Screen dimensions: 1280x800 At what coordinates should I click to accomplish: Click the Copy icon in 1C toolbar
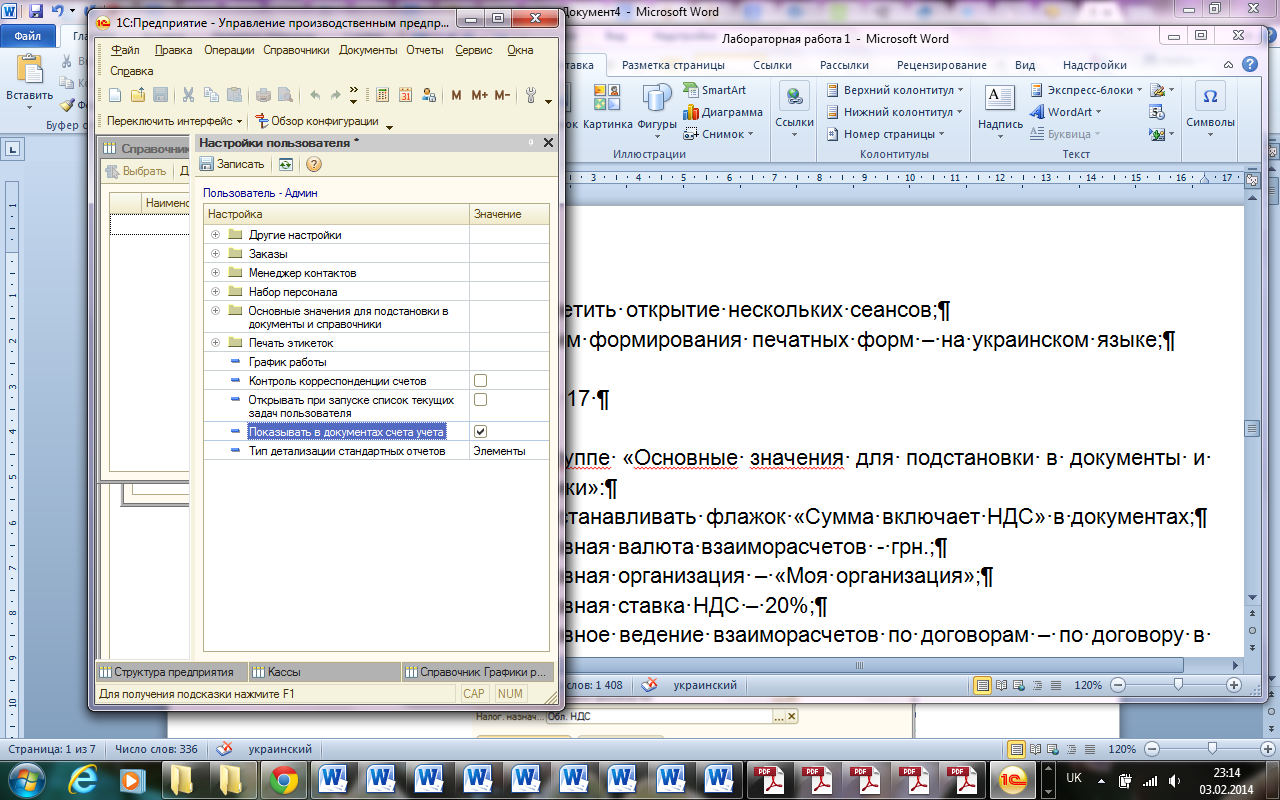point(210,96)
